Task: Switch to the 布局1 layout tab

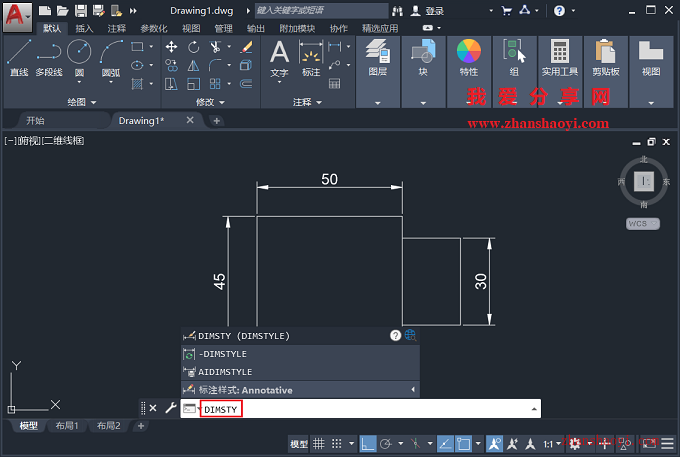Action: click(67, 426)
